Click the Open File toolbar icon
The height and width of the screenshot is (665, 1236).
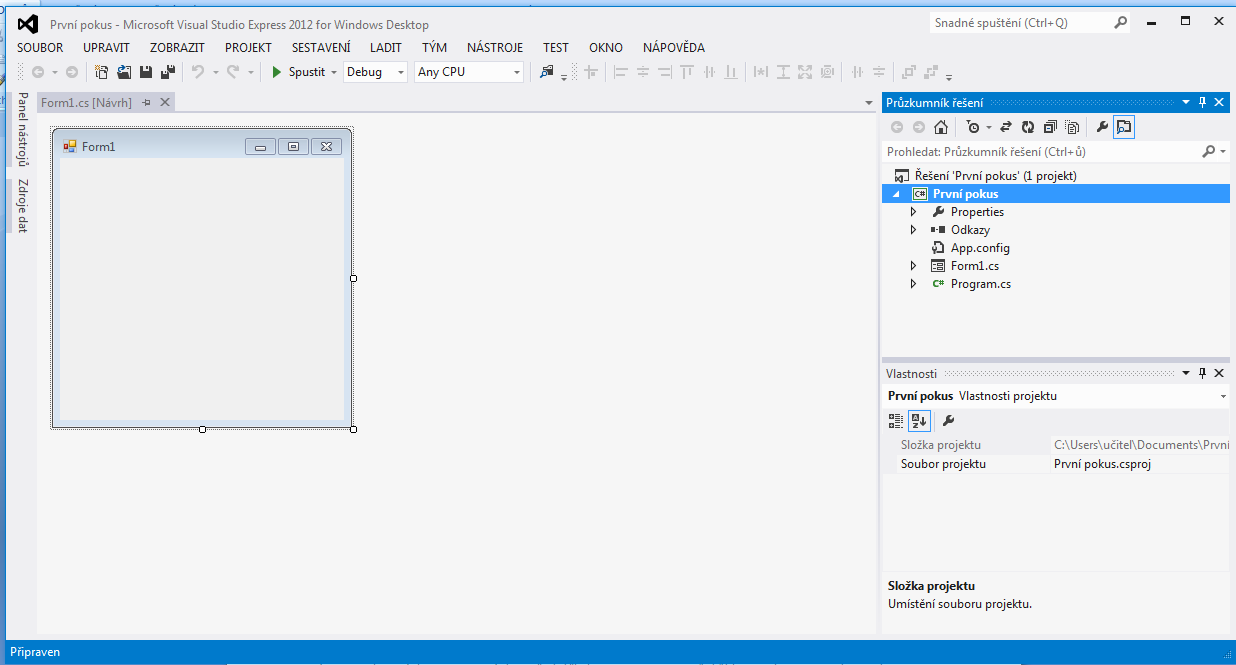click(124, 72)
